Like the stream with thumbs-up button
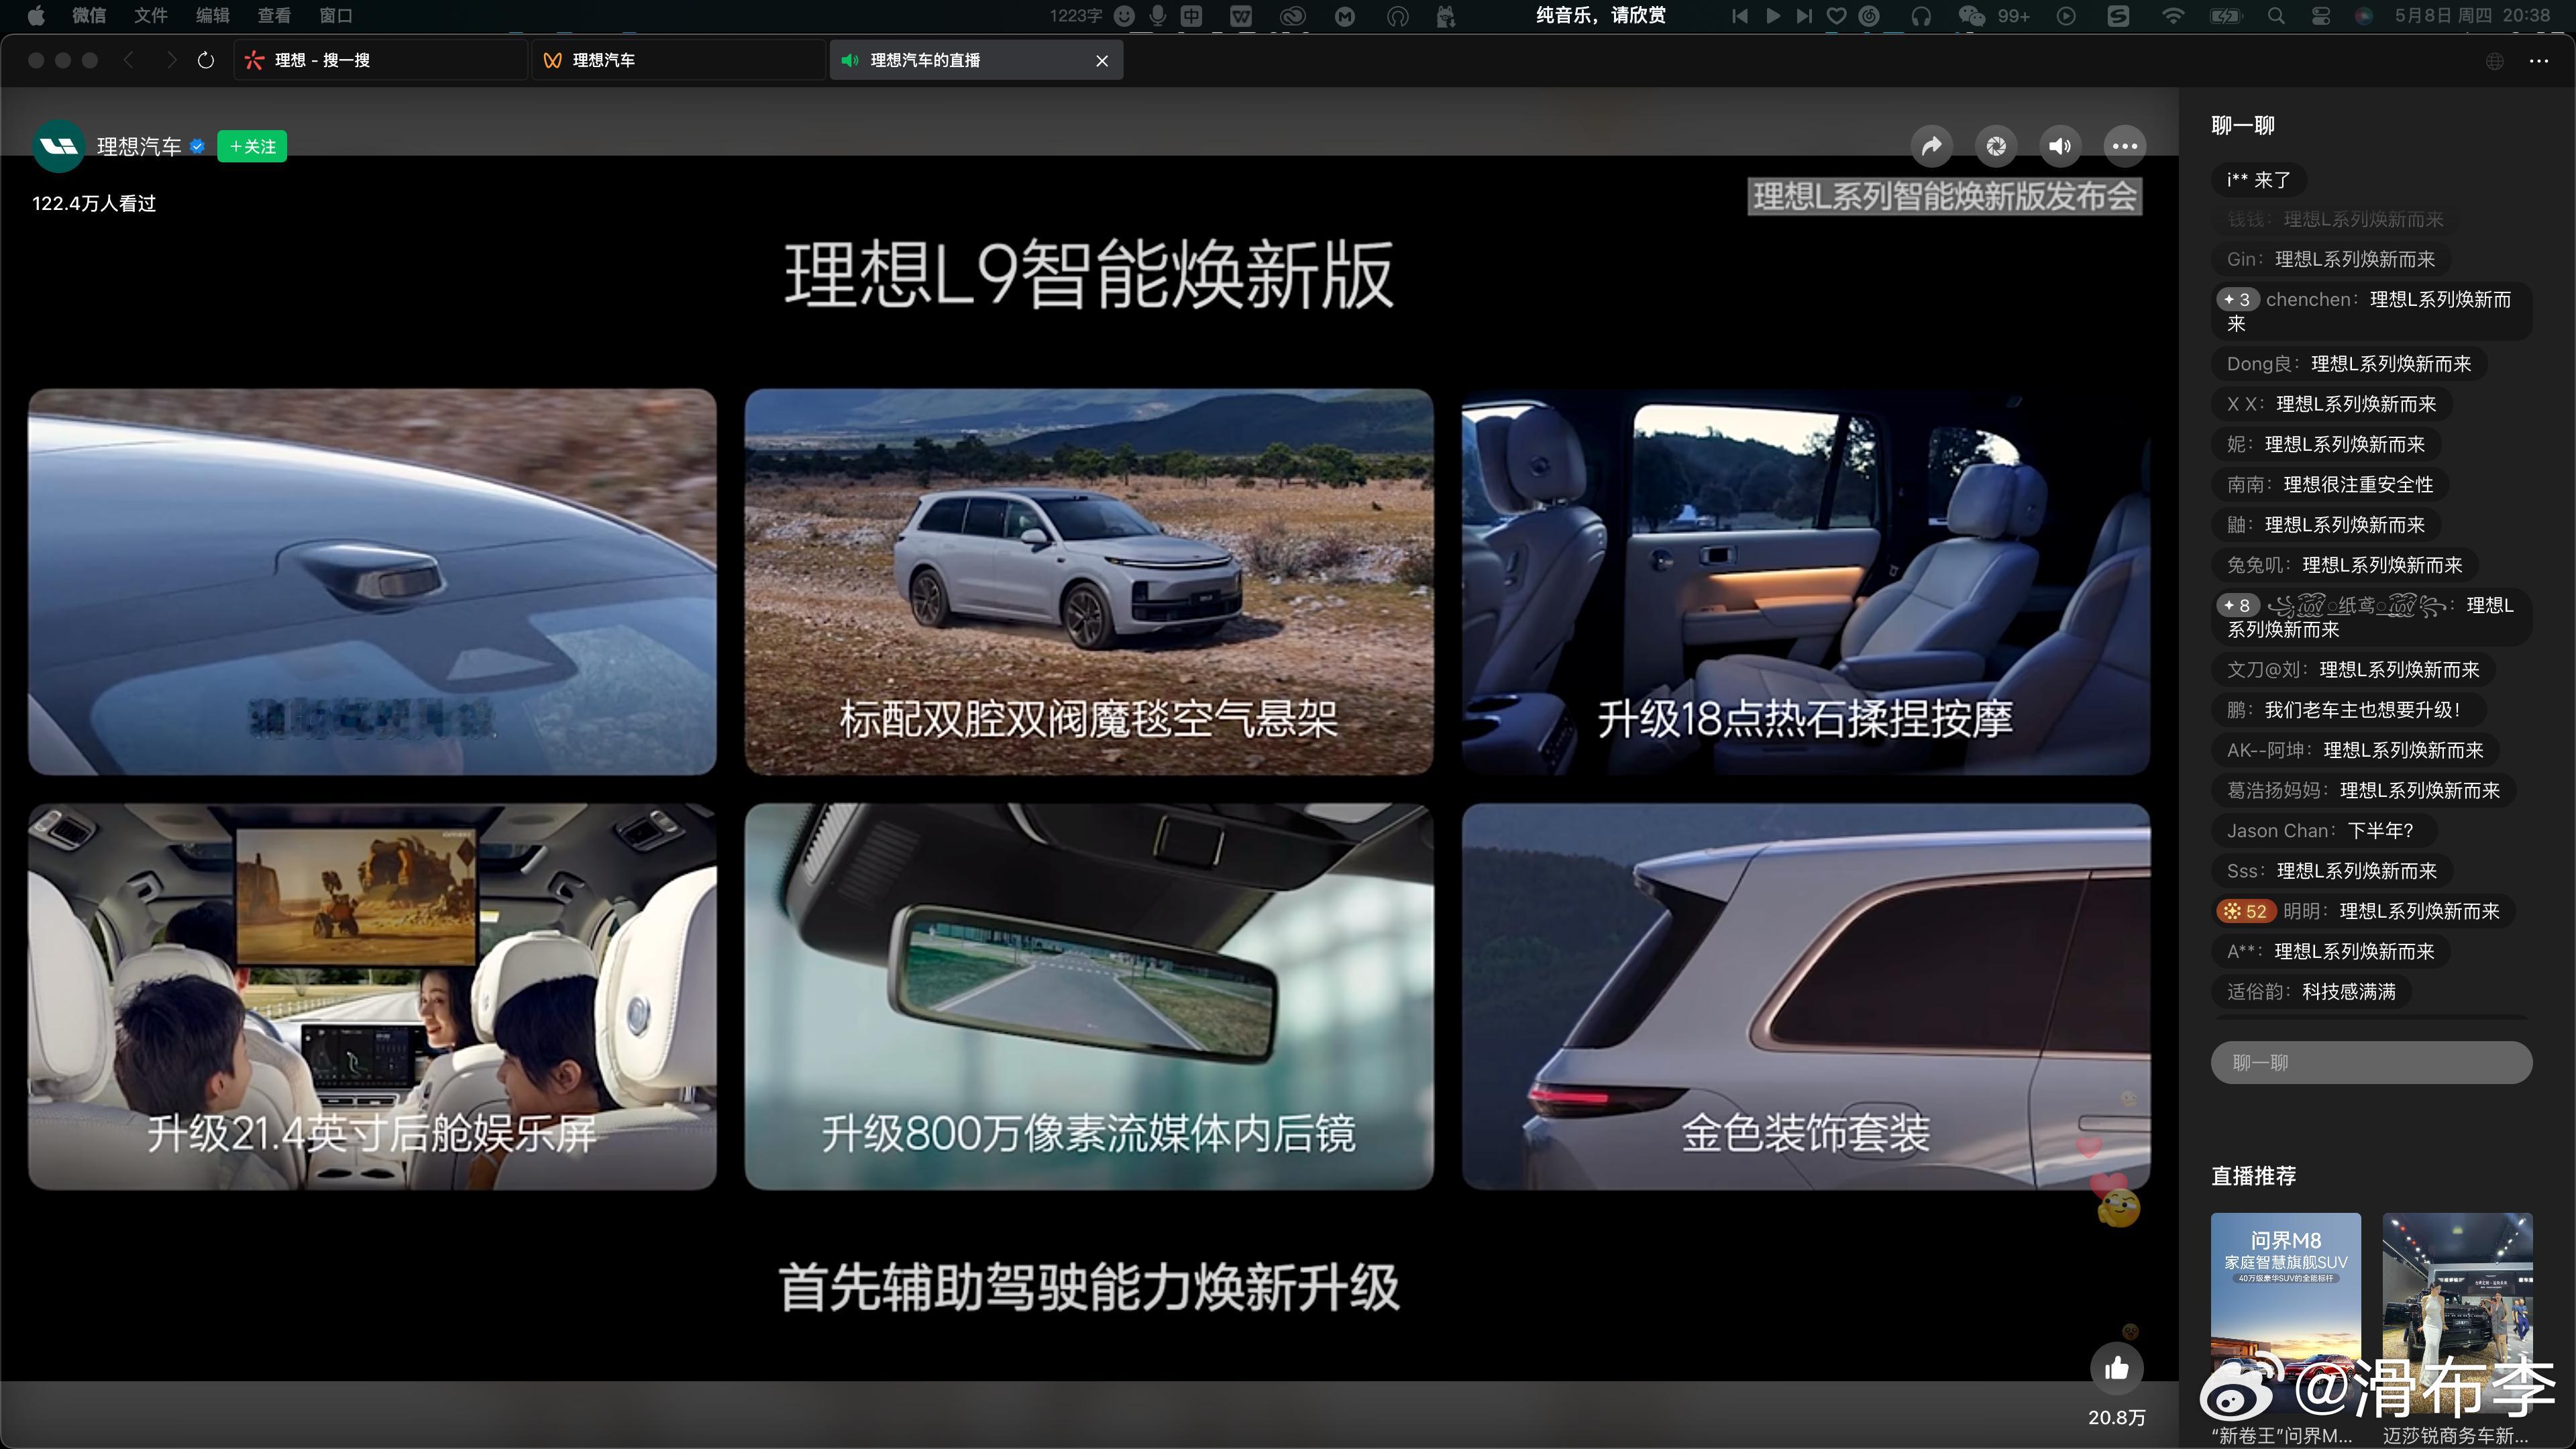This screenshot has height=1449, width=2576. [2117, 1369]
